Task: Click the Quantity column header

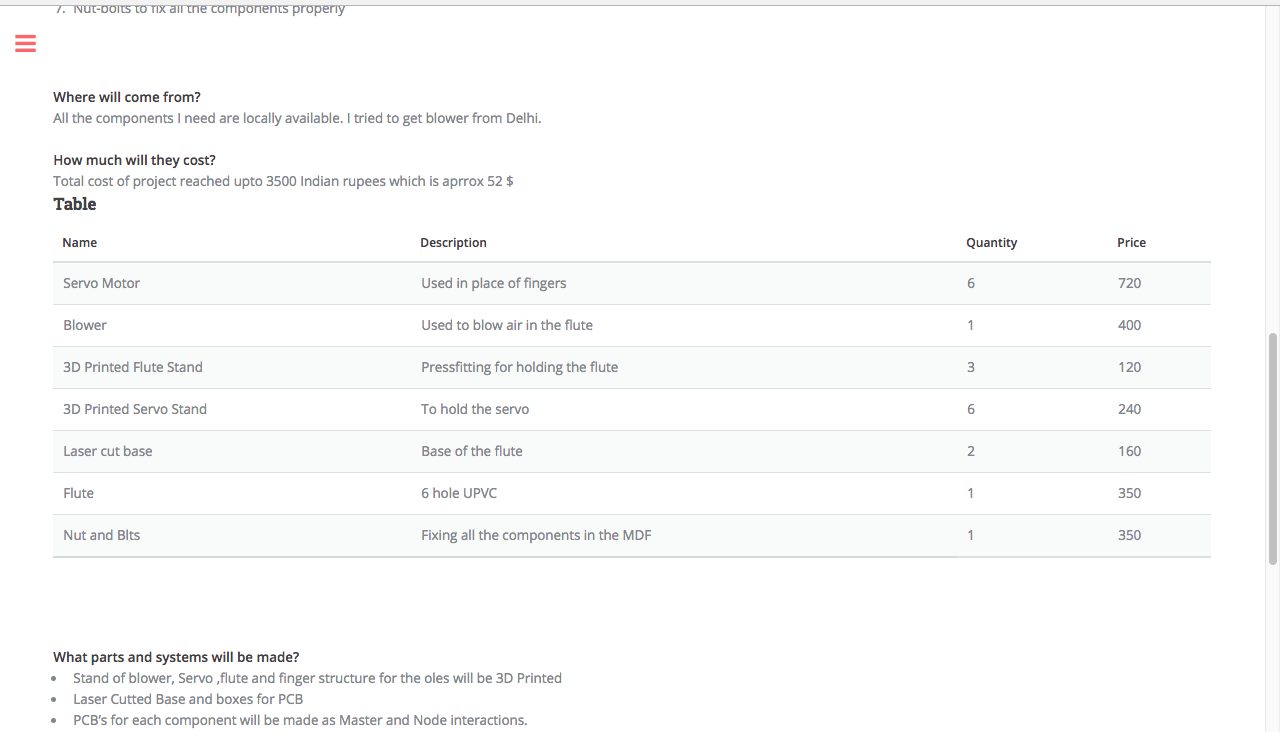Action: coord(991,242)
